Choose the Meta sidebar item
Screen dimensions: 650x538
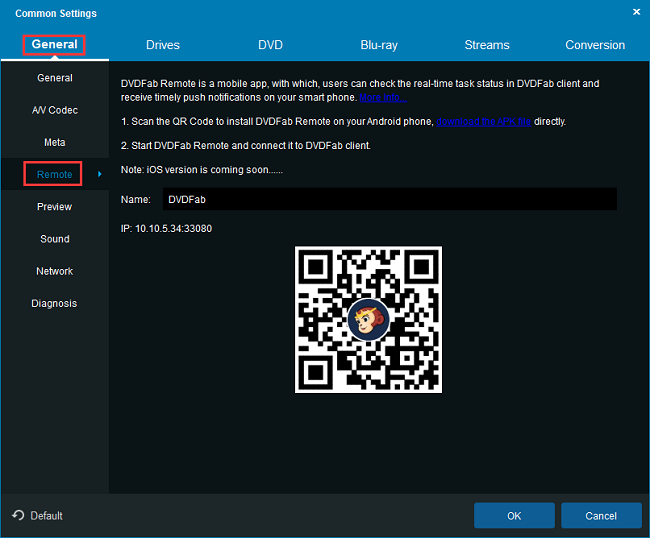[x=55, y=143]
